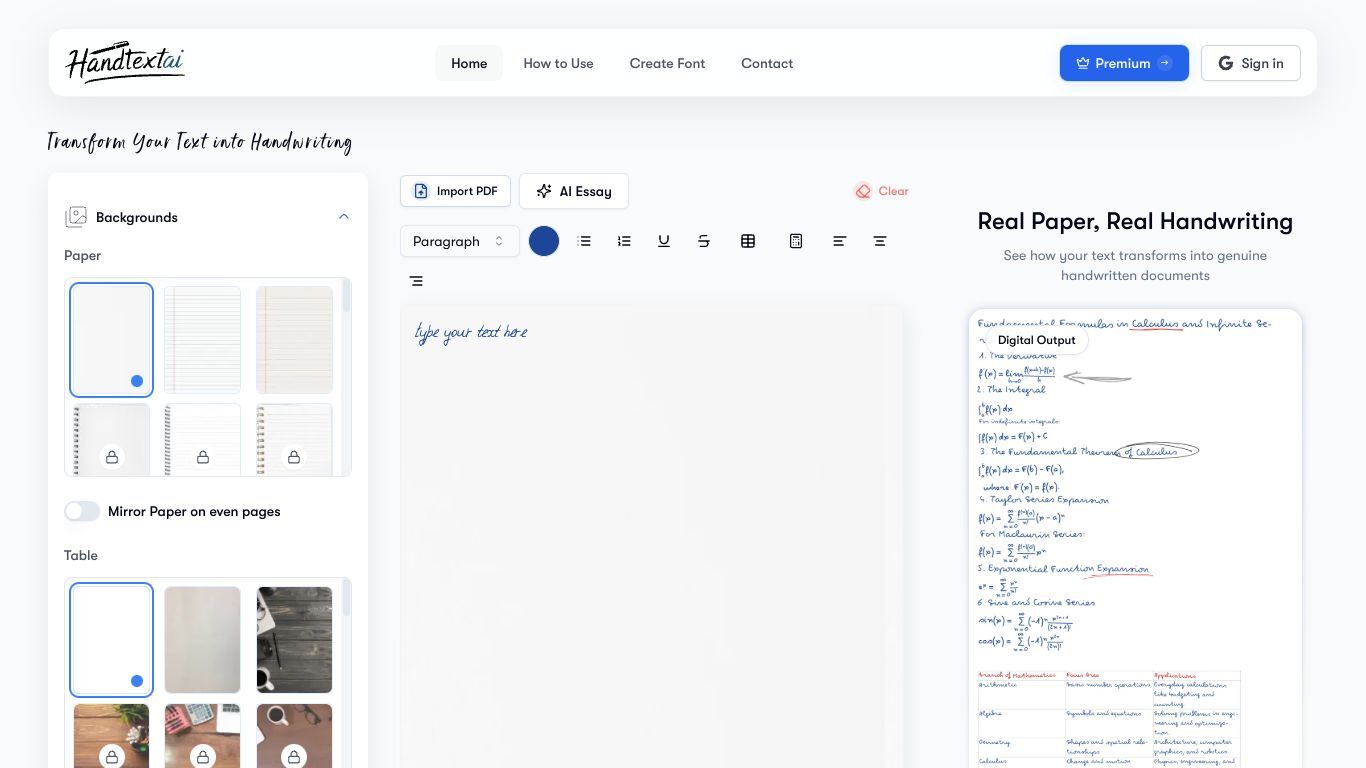Open the blue ink color picker
Screen dimensions: 1366x768
544,241
